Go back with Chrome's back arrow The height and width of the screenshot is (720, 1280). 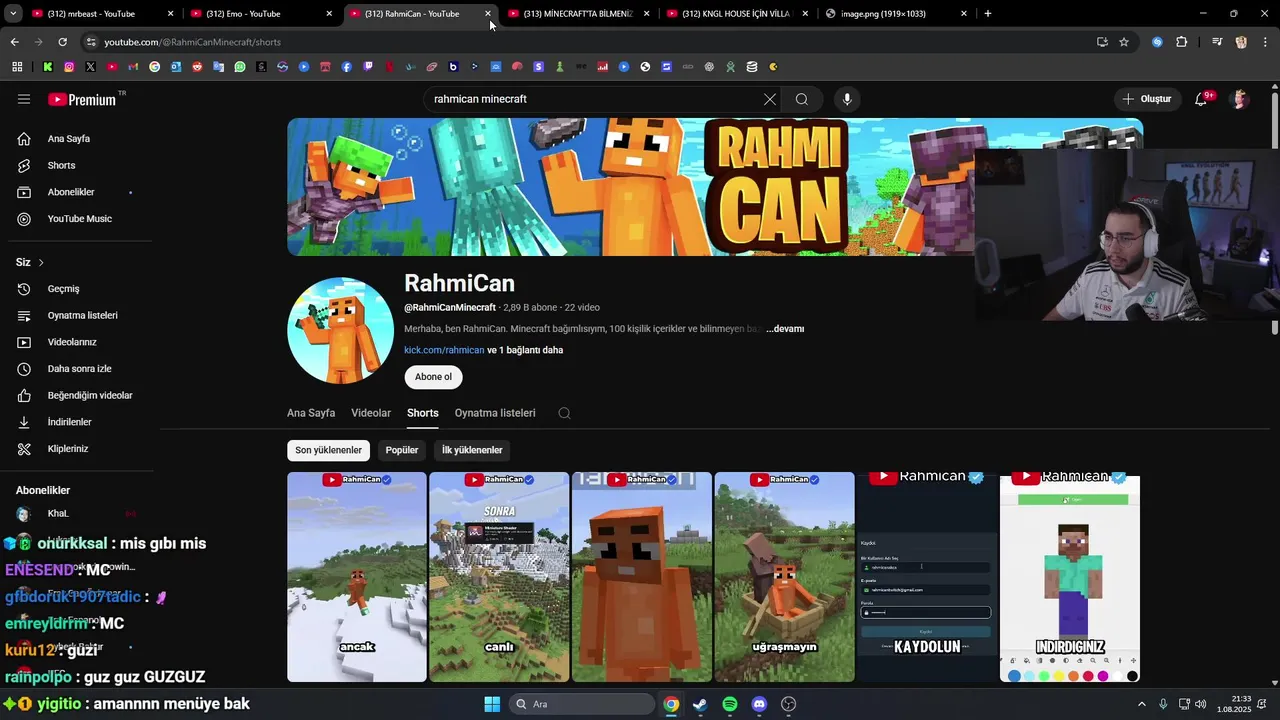click(x=14, y=42)
